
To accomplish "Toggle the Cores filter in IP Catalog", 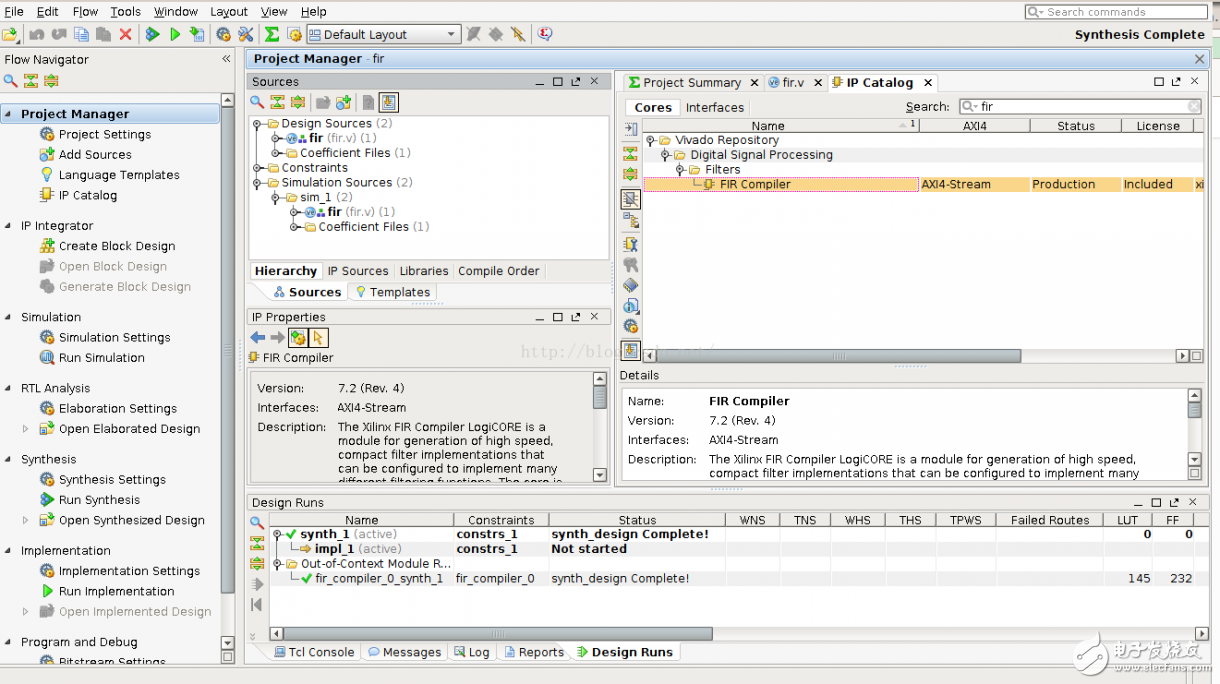I will point(652,107).
